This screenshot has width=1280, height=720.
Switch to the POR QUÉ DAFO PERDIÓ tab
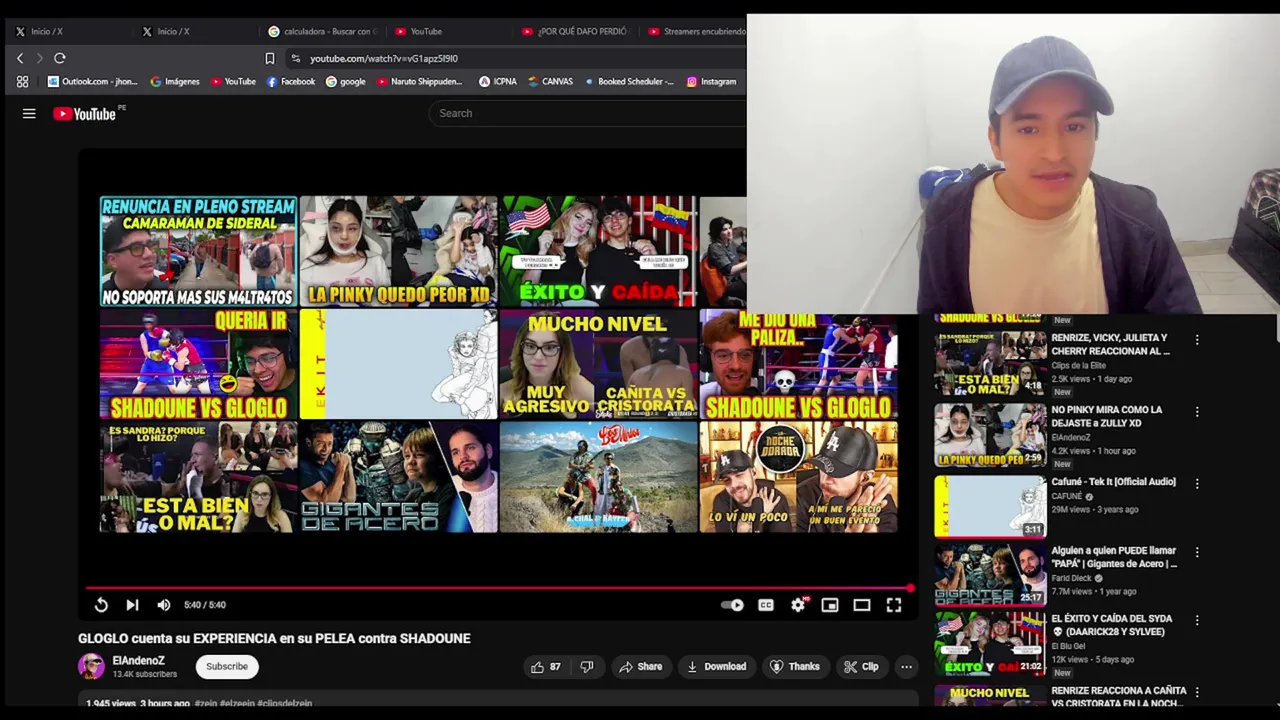point(574,31)
